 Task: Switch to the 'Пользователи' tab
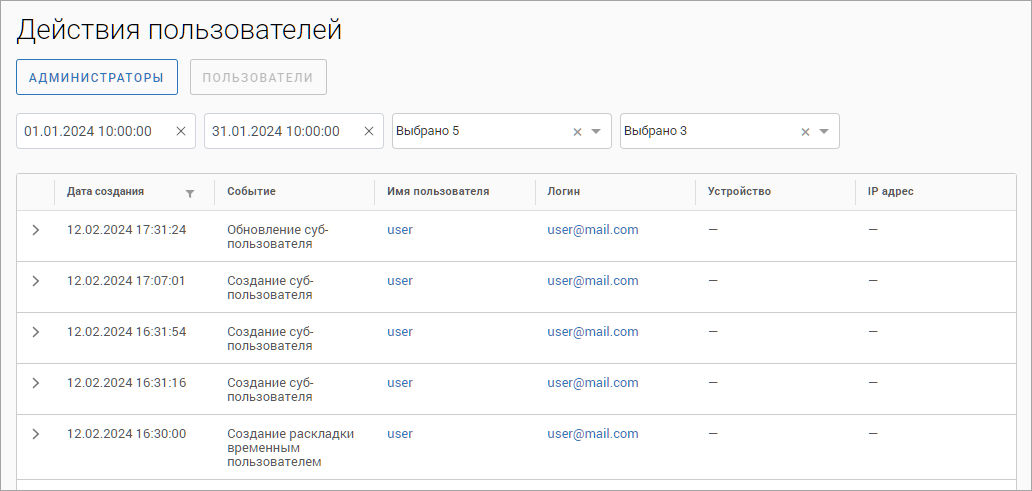tap(258, 77)
